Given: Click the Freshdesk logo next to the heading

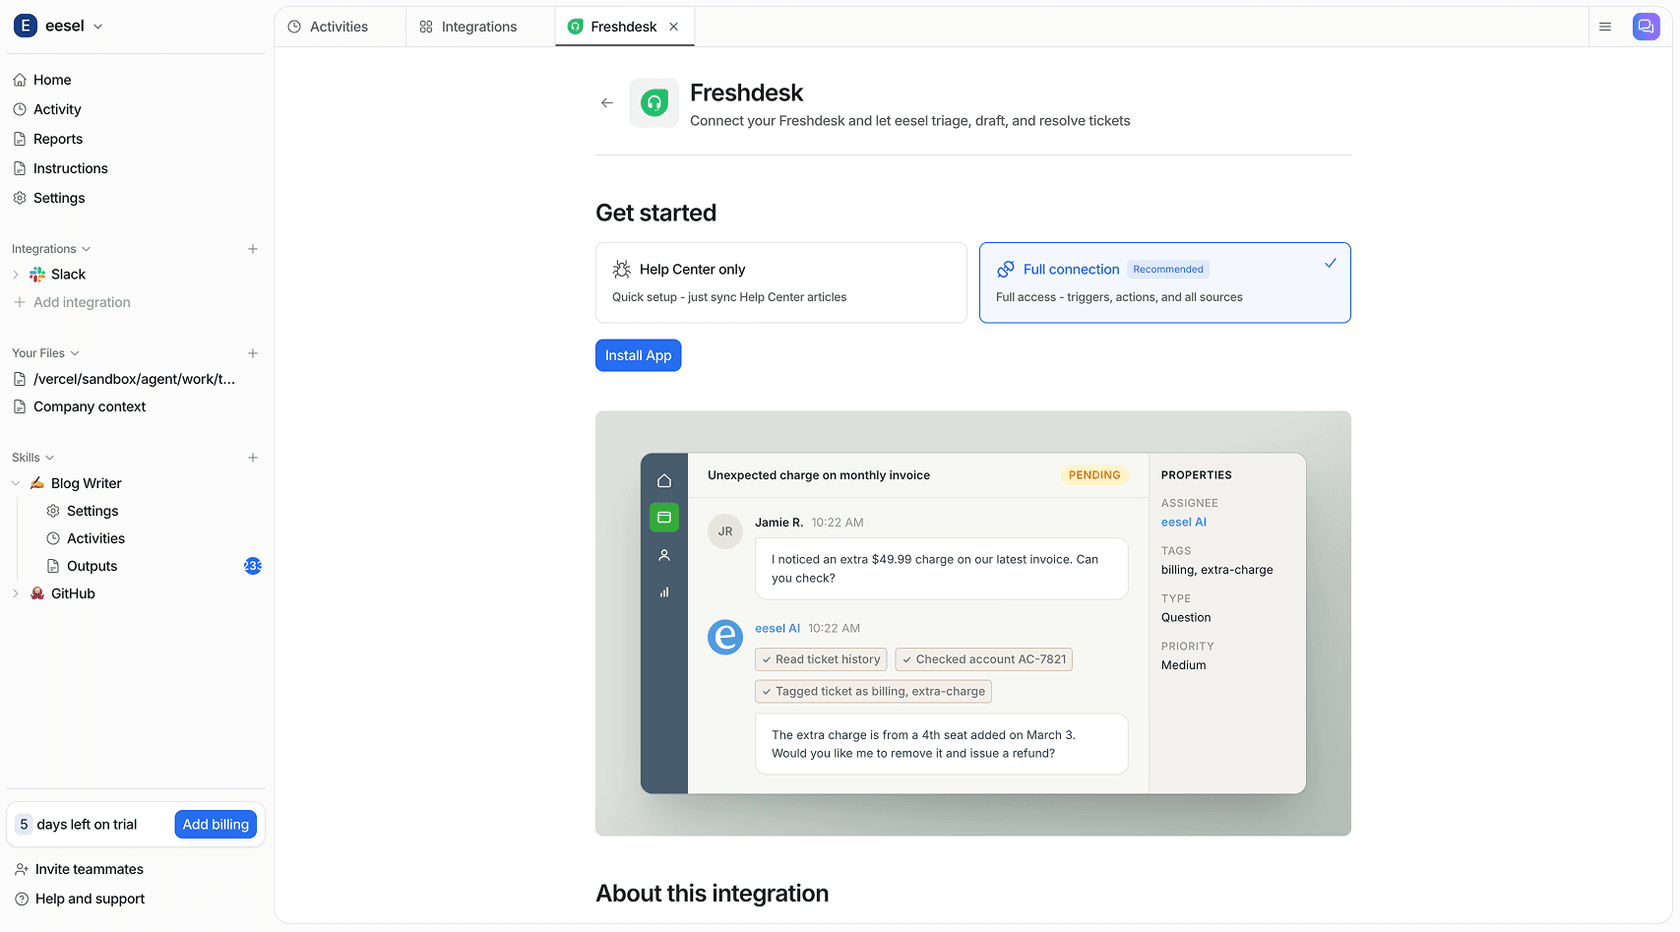Looking at the screenshot, I should (655, 102).
